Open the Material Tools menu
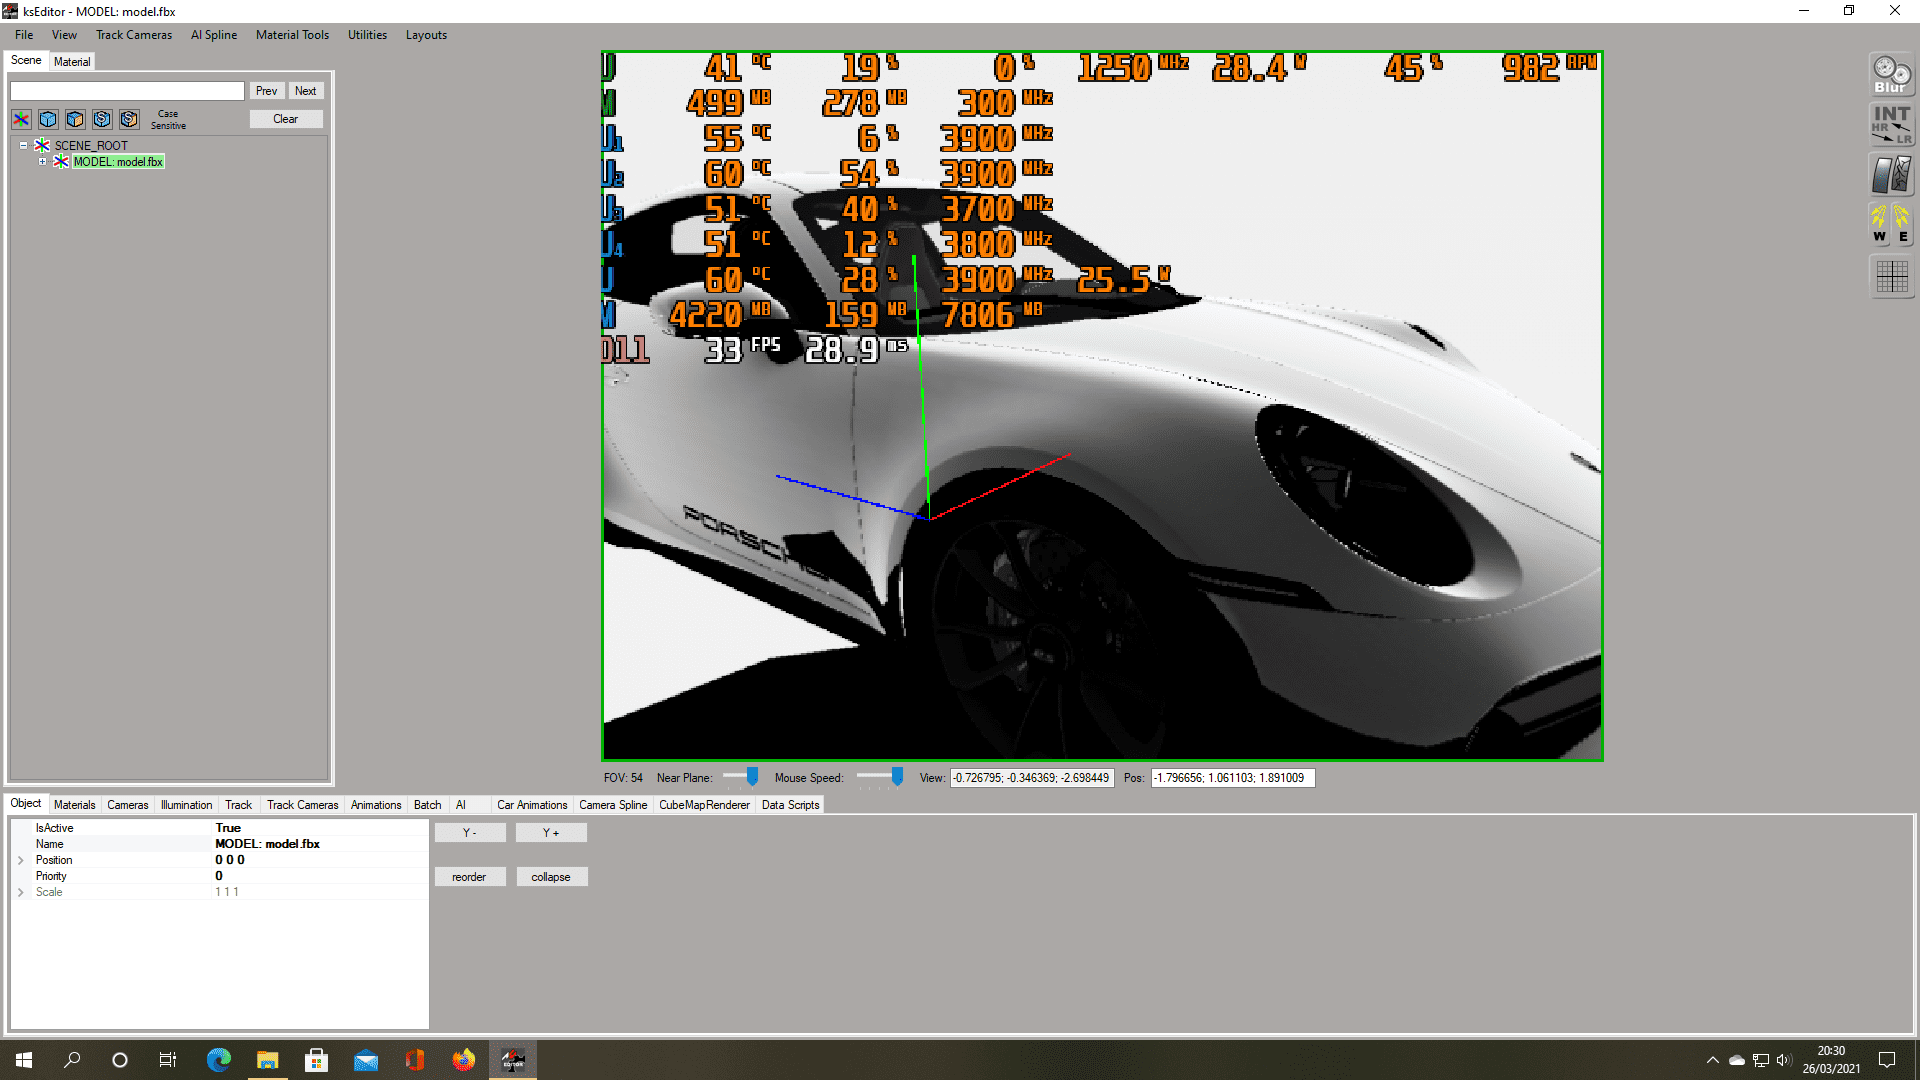Image resolution: width=1920 pixels, height=1080 pixels. coord(292,35)
